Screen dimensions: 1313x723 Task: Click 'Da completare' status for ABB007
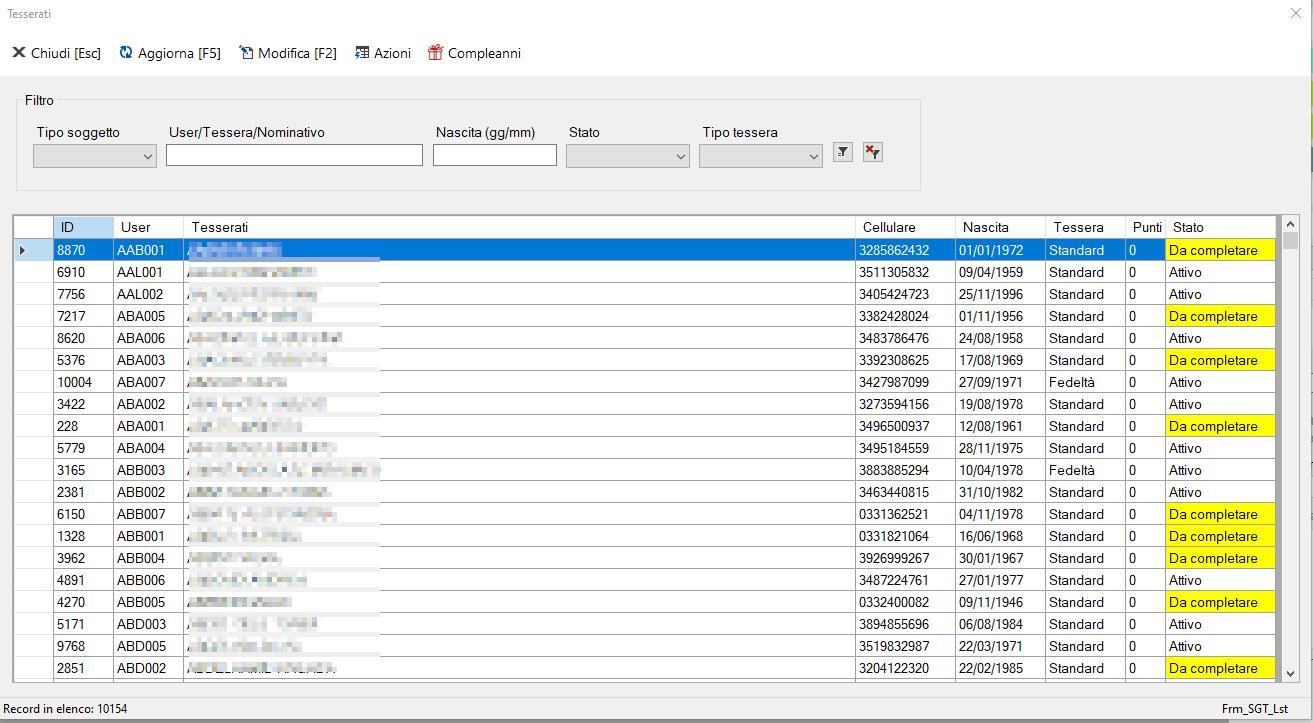tap(1221, 514)
